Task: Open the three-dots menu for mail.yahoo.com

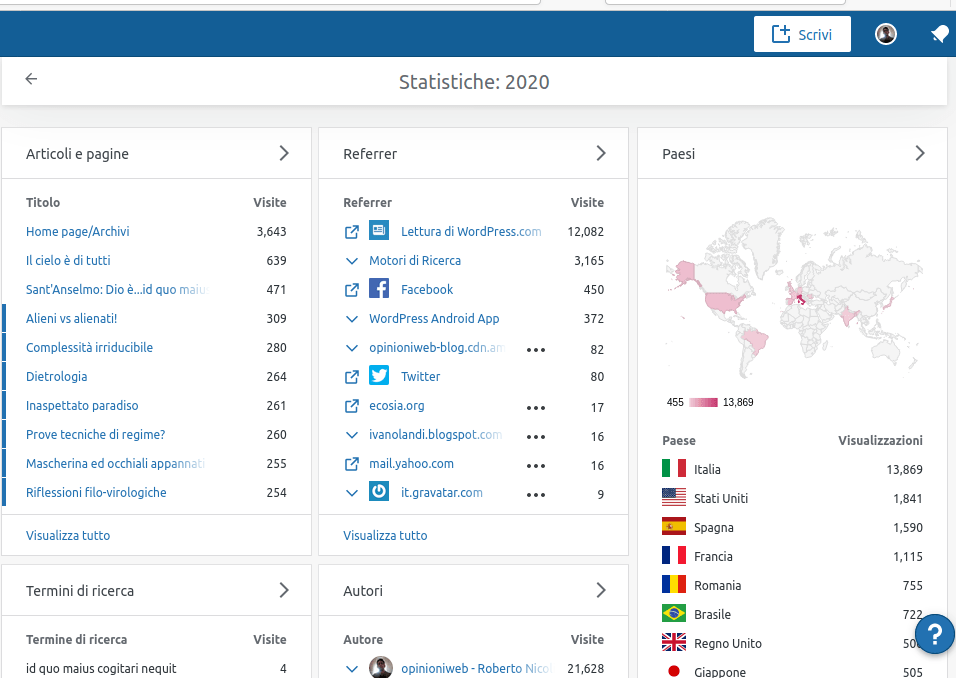Action: 536,465
